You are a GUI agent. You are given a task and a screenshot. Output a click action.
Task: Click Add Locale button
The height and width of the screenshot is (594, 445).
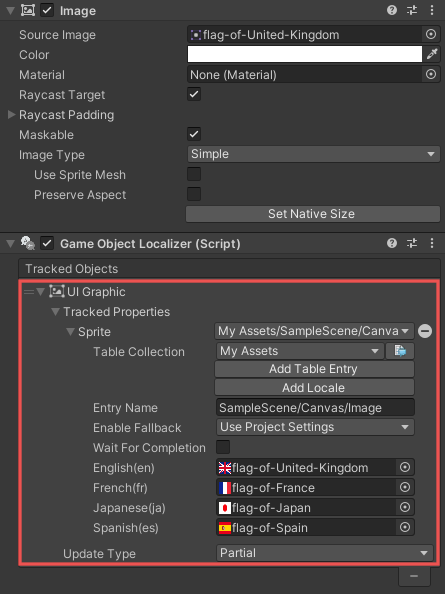[314, 388]
